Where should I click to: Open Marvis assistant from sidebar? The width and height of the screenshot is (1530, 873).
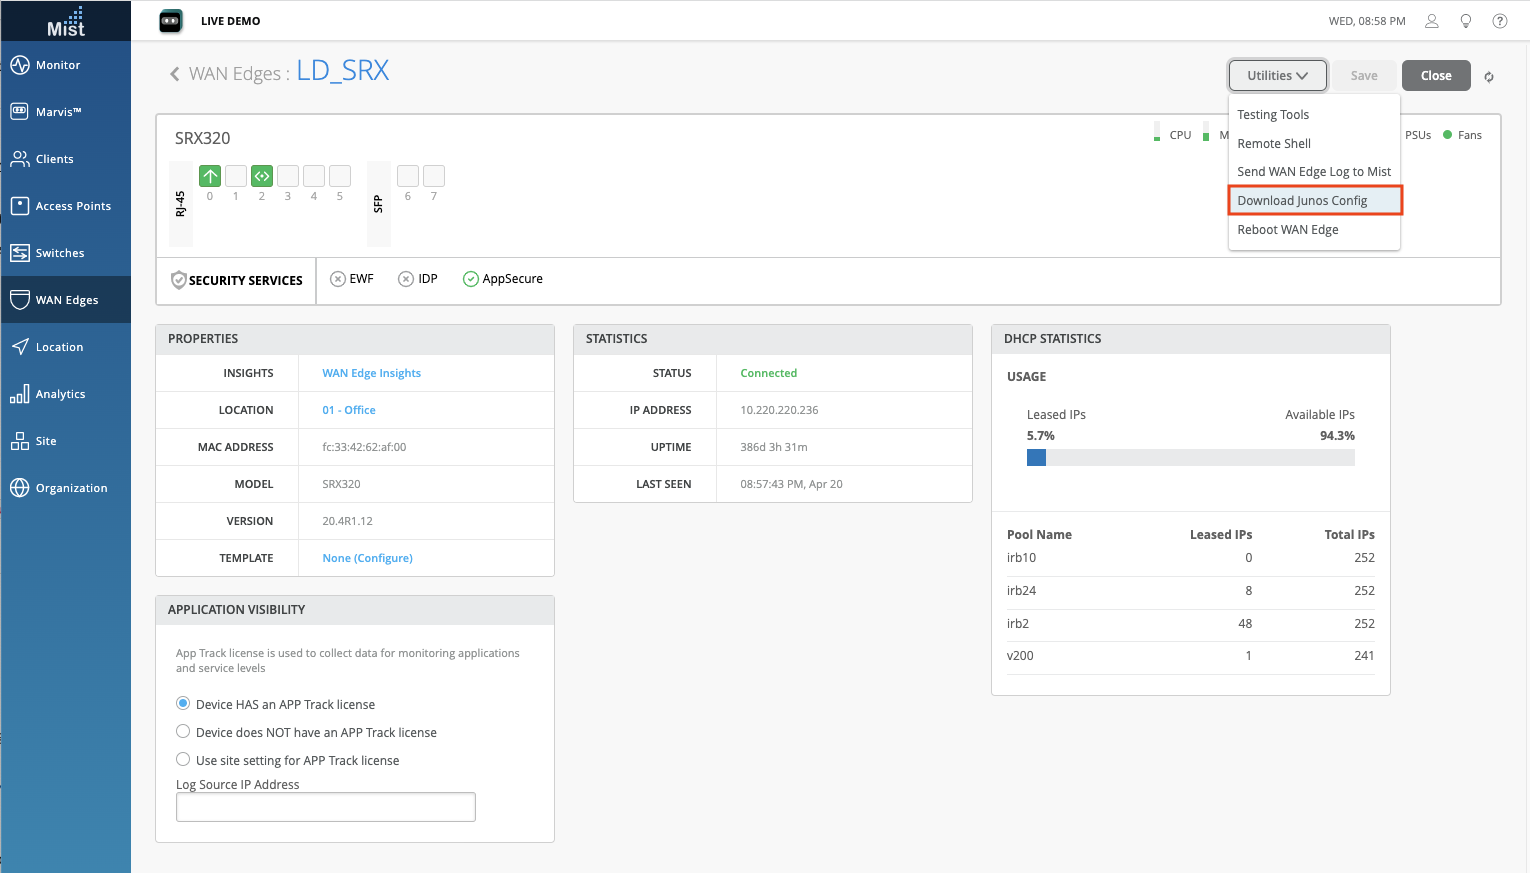[x=58, y=112]
